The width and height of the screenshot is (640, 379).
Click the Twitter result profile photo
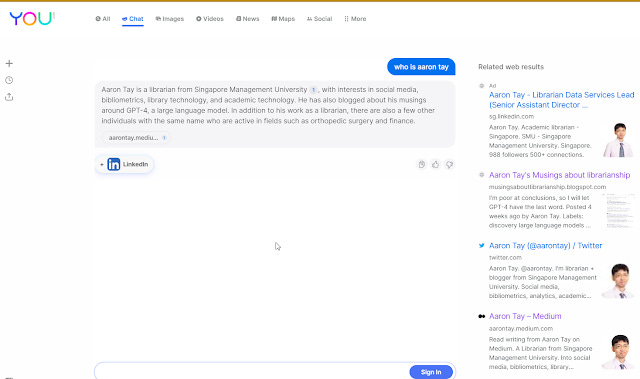pos(618,281)
